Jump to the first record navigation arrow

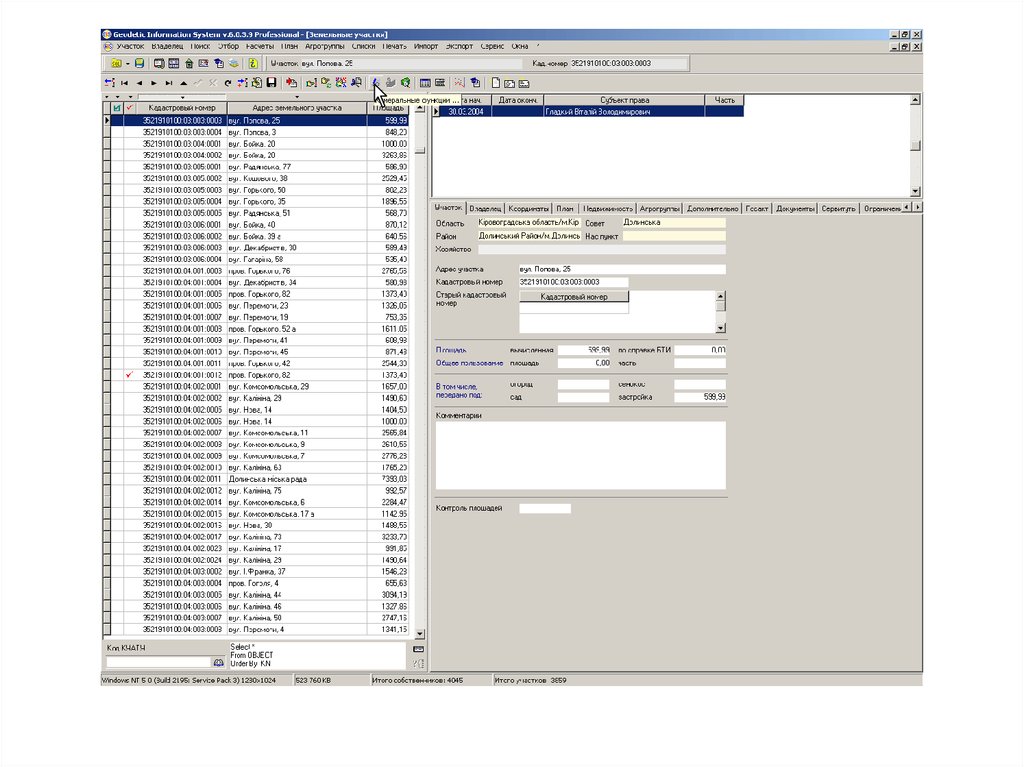125,83
